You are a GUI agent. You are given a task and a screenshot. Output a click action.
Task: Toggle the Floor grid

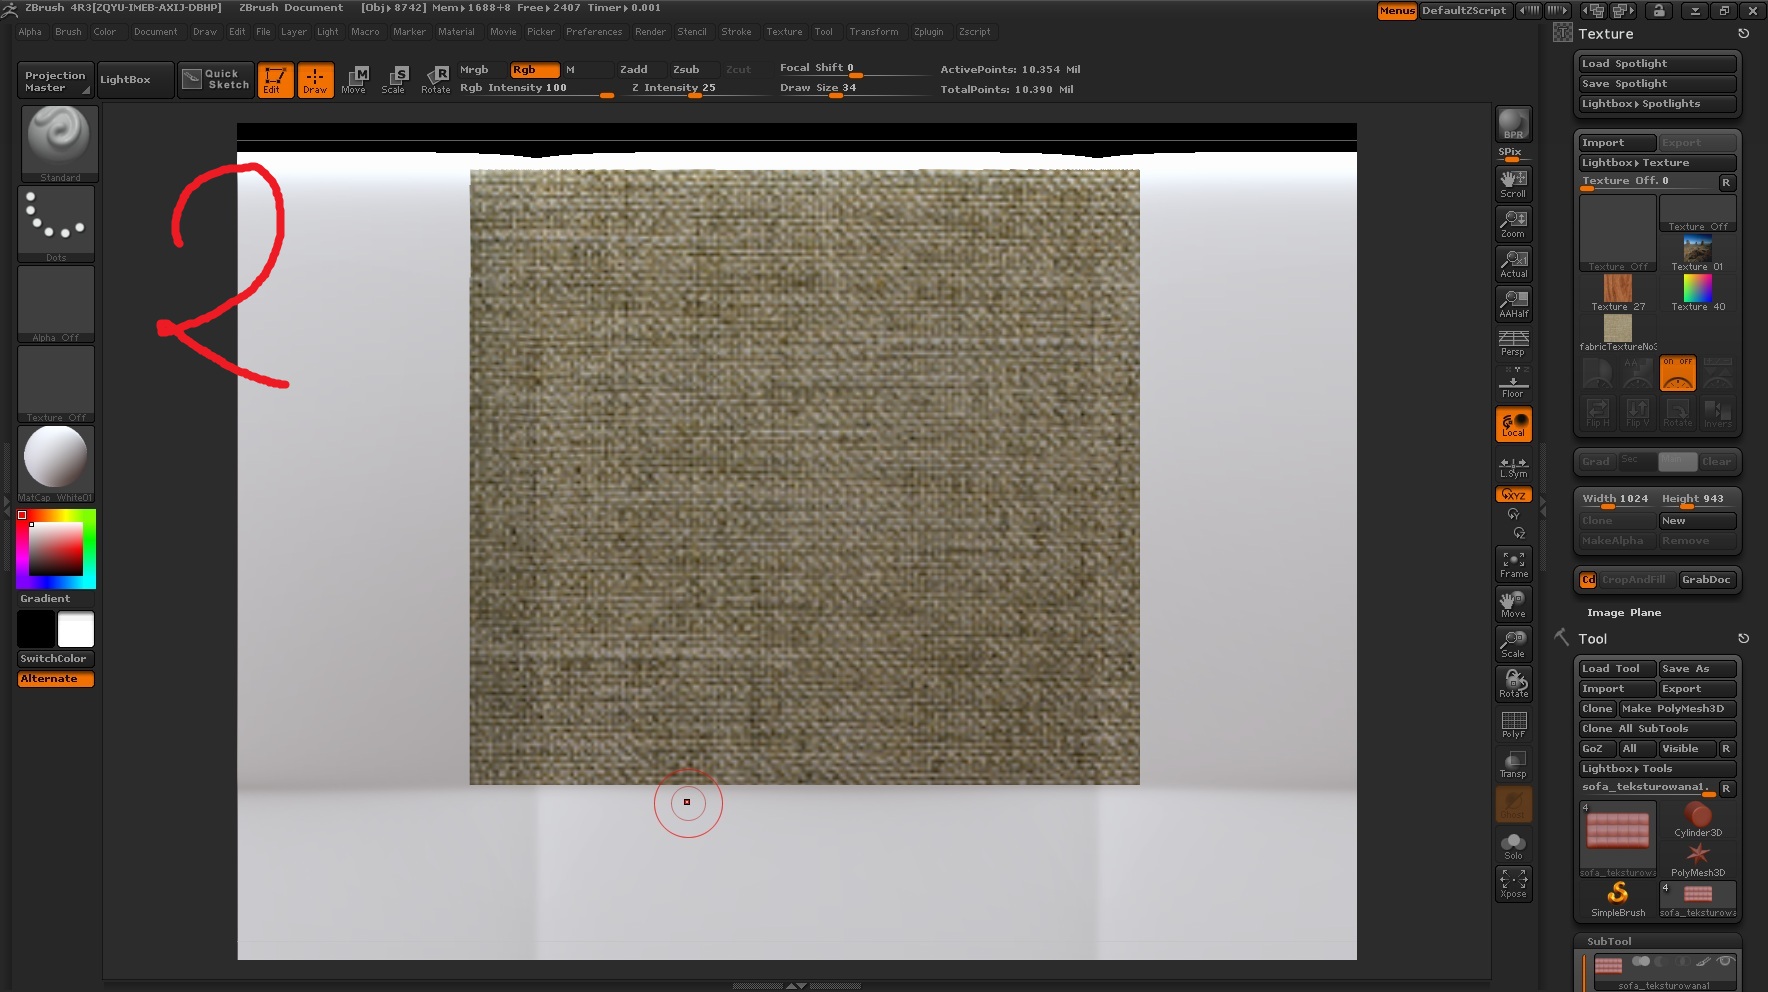pos(1514,383)
